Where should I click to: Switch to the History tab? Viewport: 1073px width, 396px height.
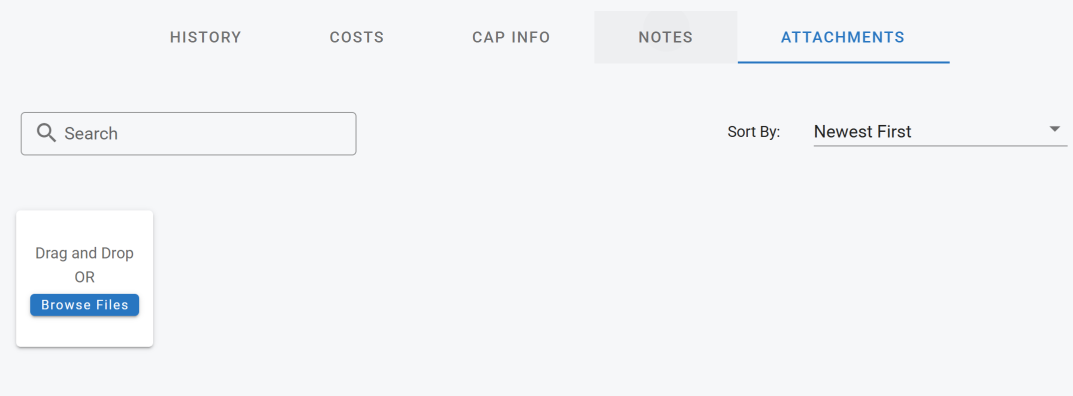click(x=205, y=37)
